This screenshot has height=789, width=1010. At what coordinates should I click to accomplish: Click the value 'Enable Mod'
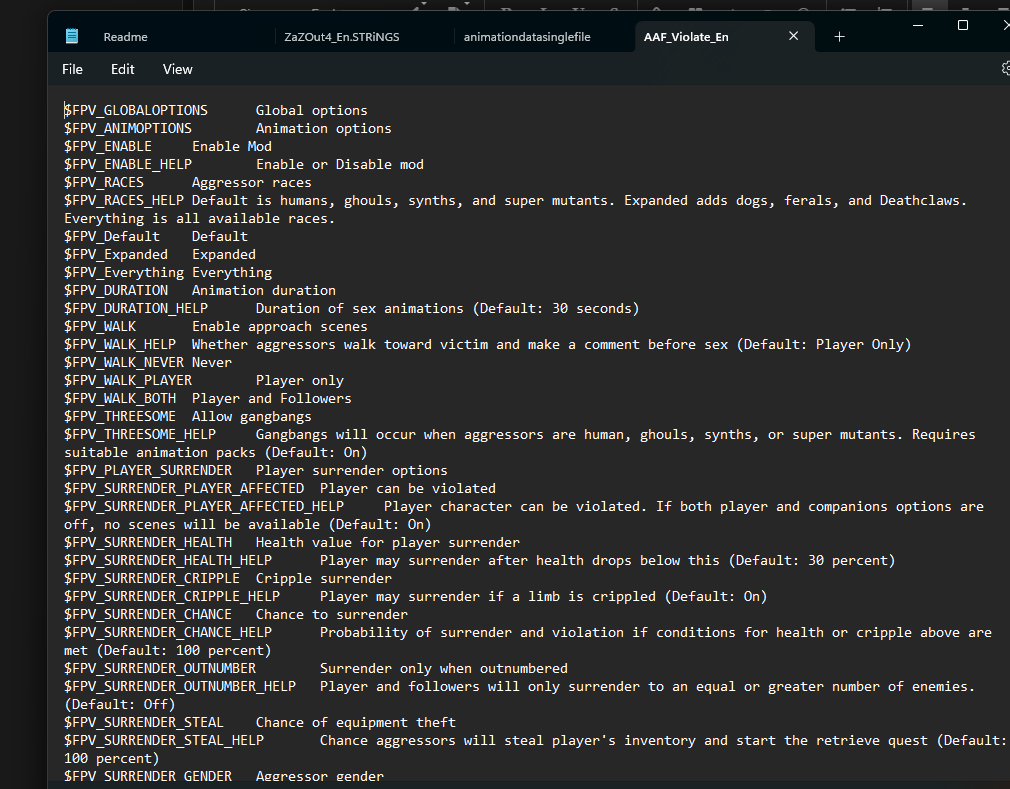(x=232, y=146)
